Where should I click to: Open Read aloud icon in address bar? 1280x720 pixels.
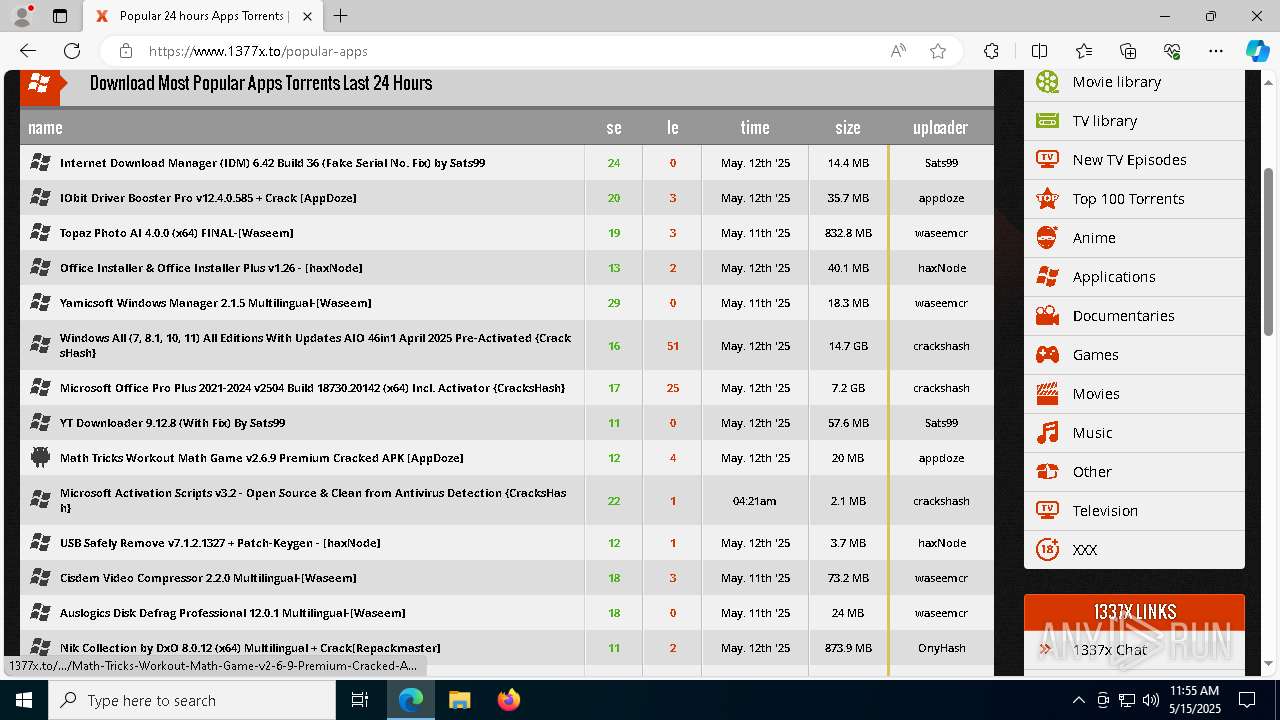(x=898, y=51)
